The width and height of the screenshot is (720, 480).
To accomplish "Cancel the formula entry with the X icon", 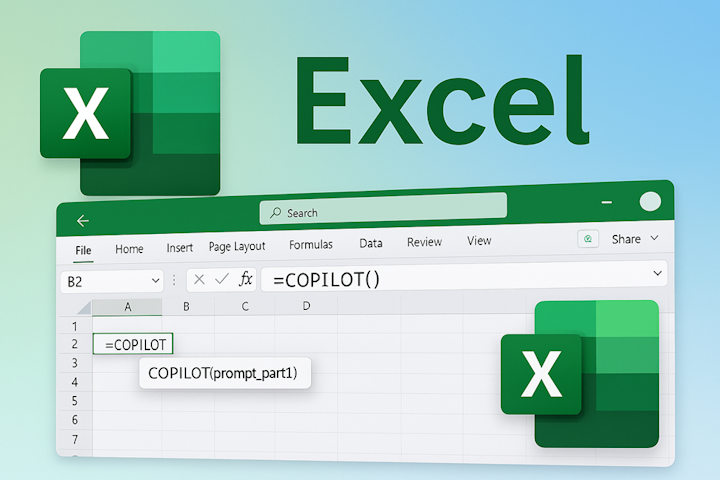I will coord(199,279).
